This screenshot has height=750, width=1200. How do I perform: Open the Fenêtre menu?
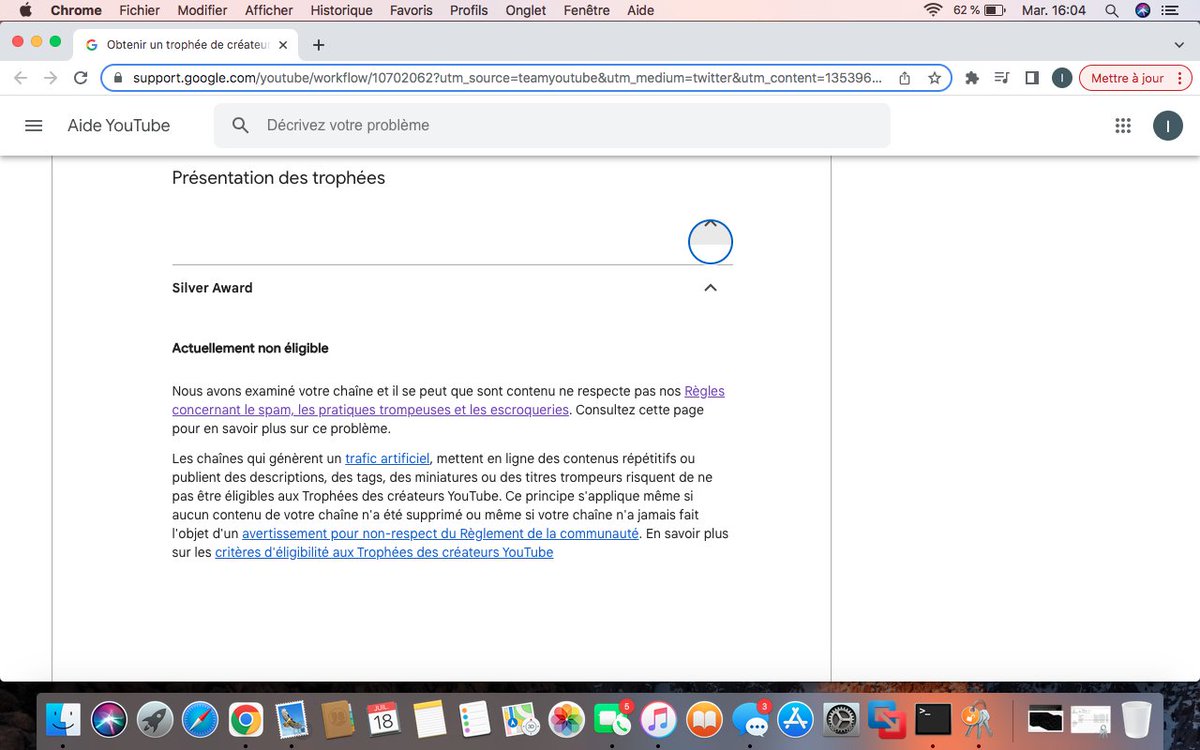click(586, 10)
